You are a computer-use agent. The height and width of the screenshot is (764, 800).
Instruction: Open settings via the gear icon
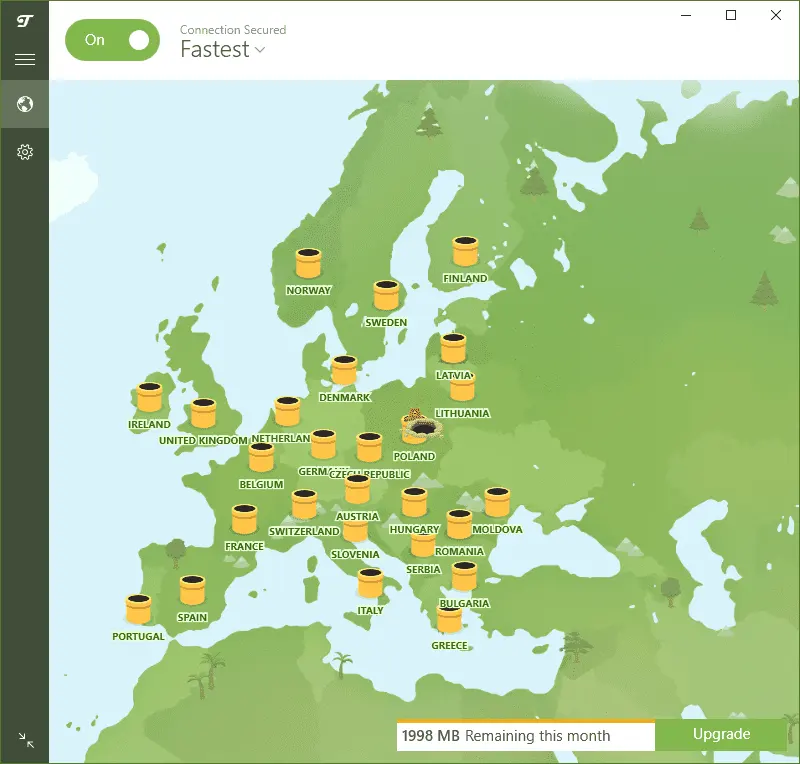click(x=25, y=152)
